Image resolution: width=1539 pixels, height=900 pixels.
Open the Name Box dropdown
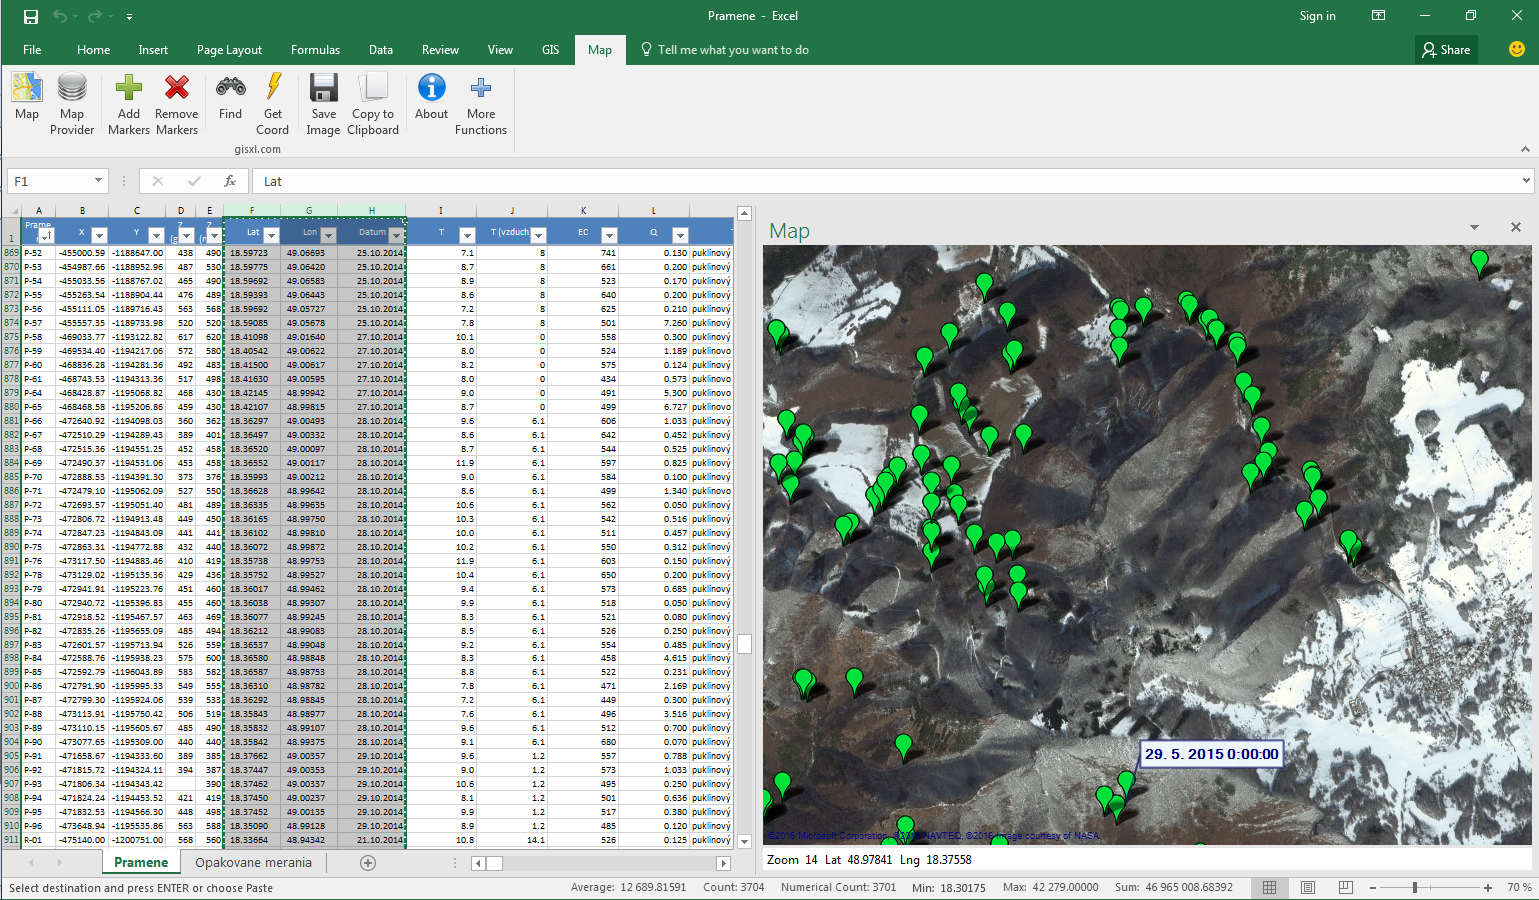98,181
